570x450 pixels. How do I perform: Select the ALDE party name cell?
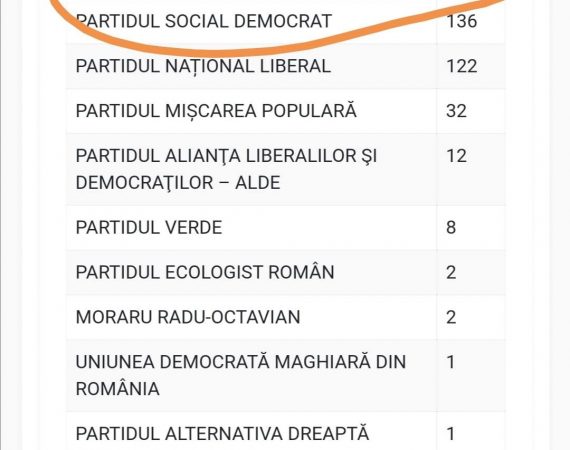(252, 169)
